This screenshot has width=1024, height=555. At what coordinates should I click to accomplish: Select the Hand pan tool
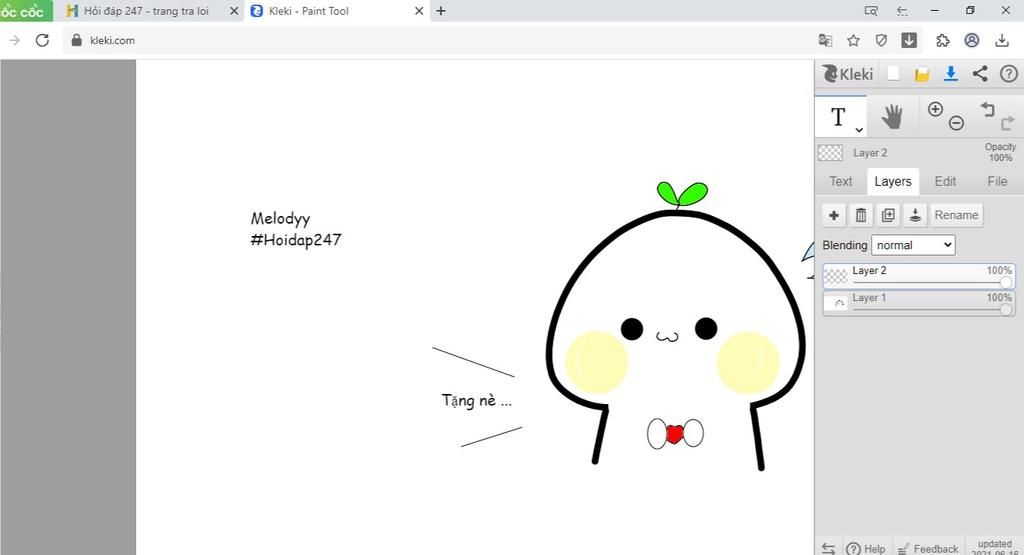pos(892,117)
